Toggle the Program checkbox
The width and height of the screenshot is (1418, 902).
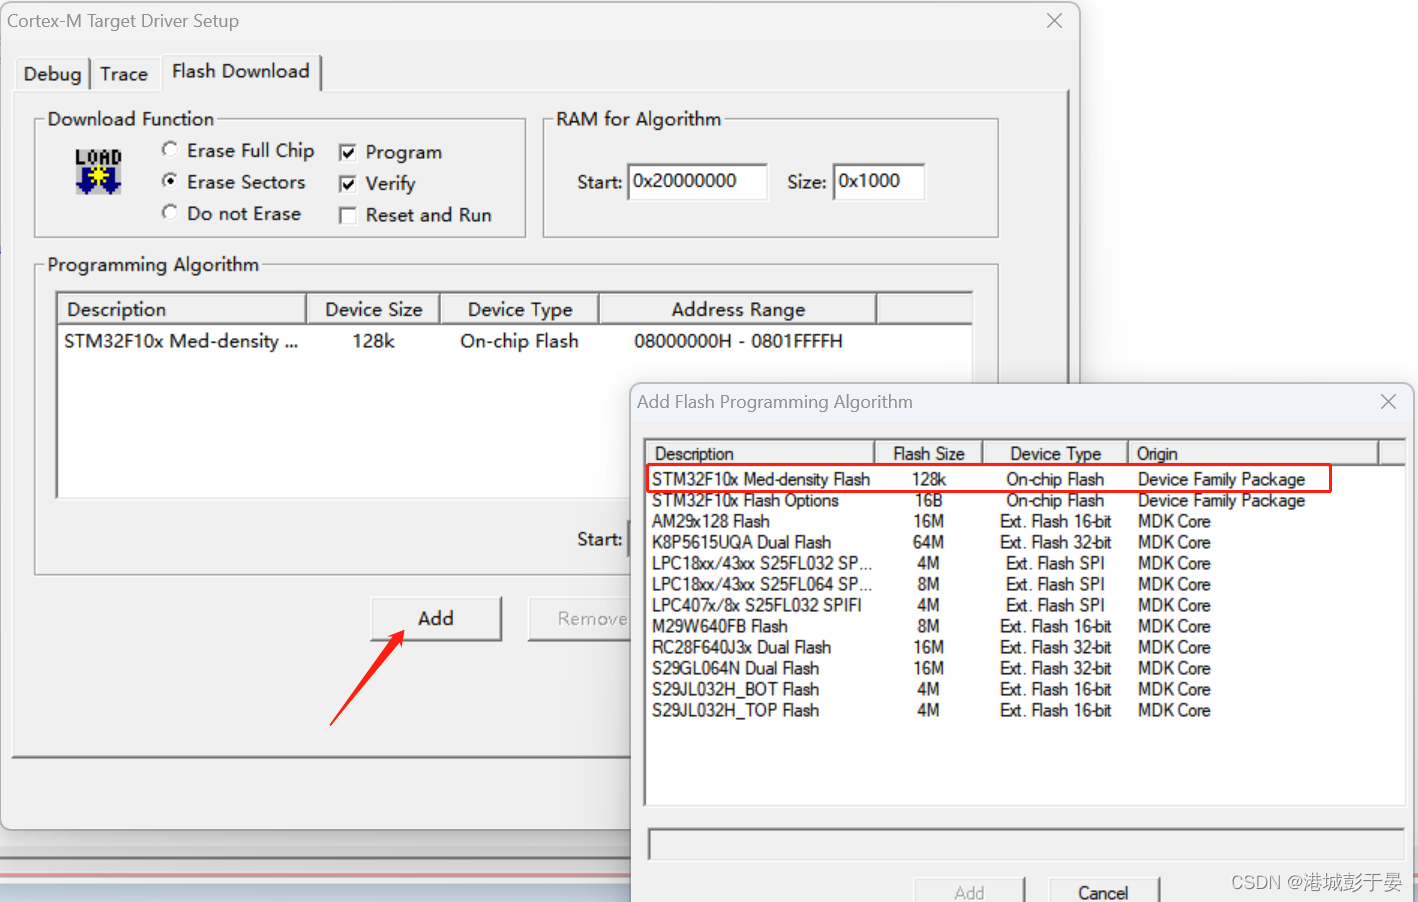point(348,151)
